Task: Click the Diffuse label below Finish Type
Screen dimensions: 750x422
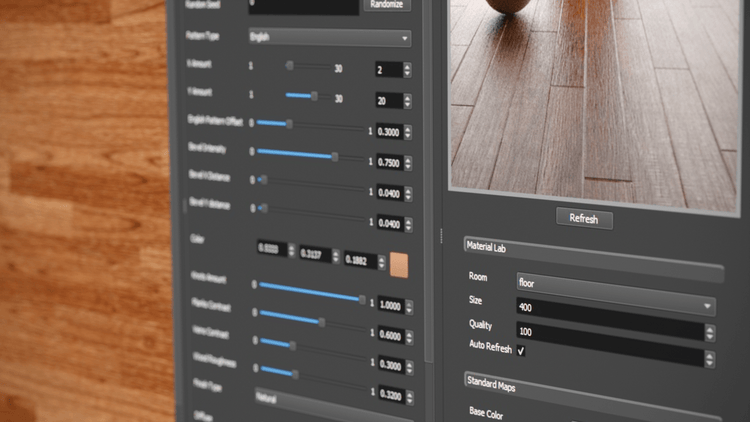Action: (x=203, y=415)
